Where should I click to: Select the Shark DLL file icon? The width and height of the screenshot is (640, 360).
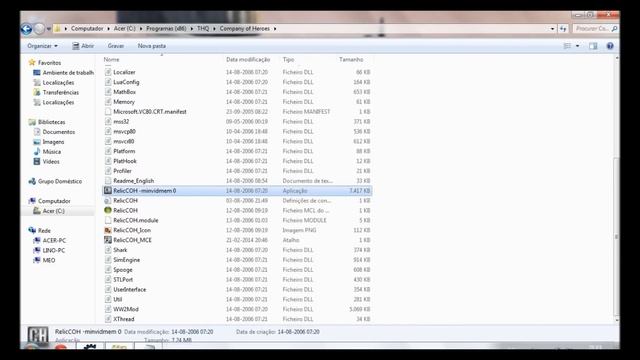coord(108,250)
